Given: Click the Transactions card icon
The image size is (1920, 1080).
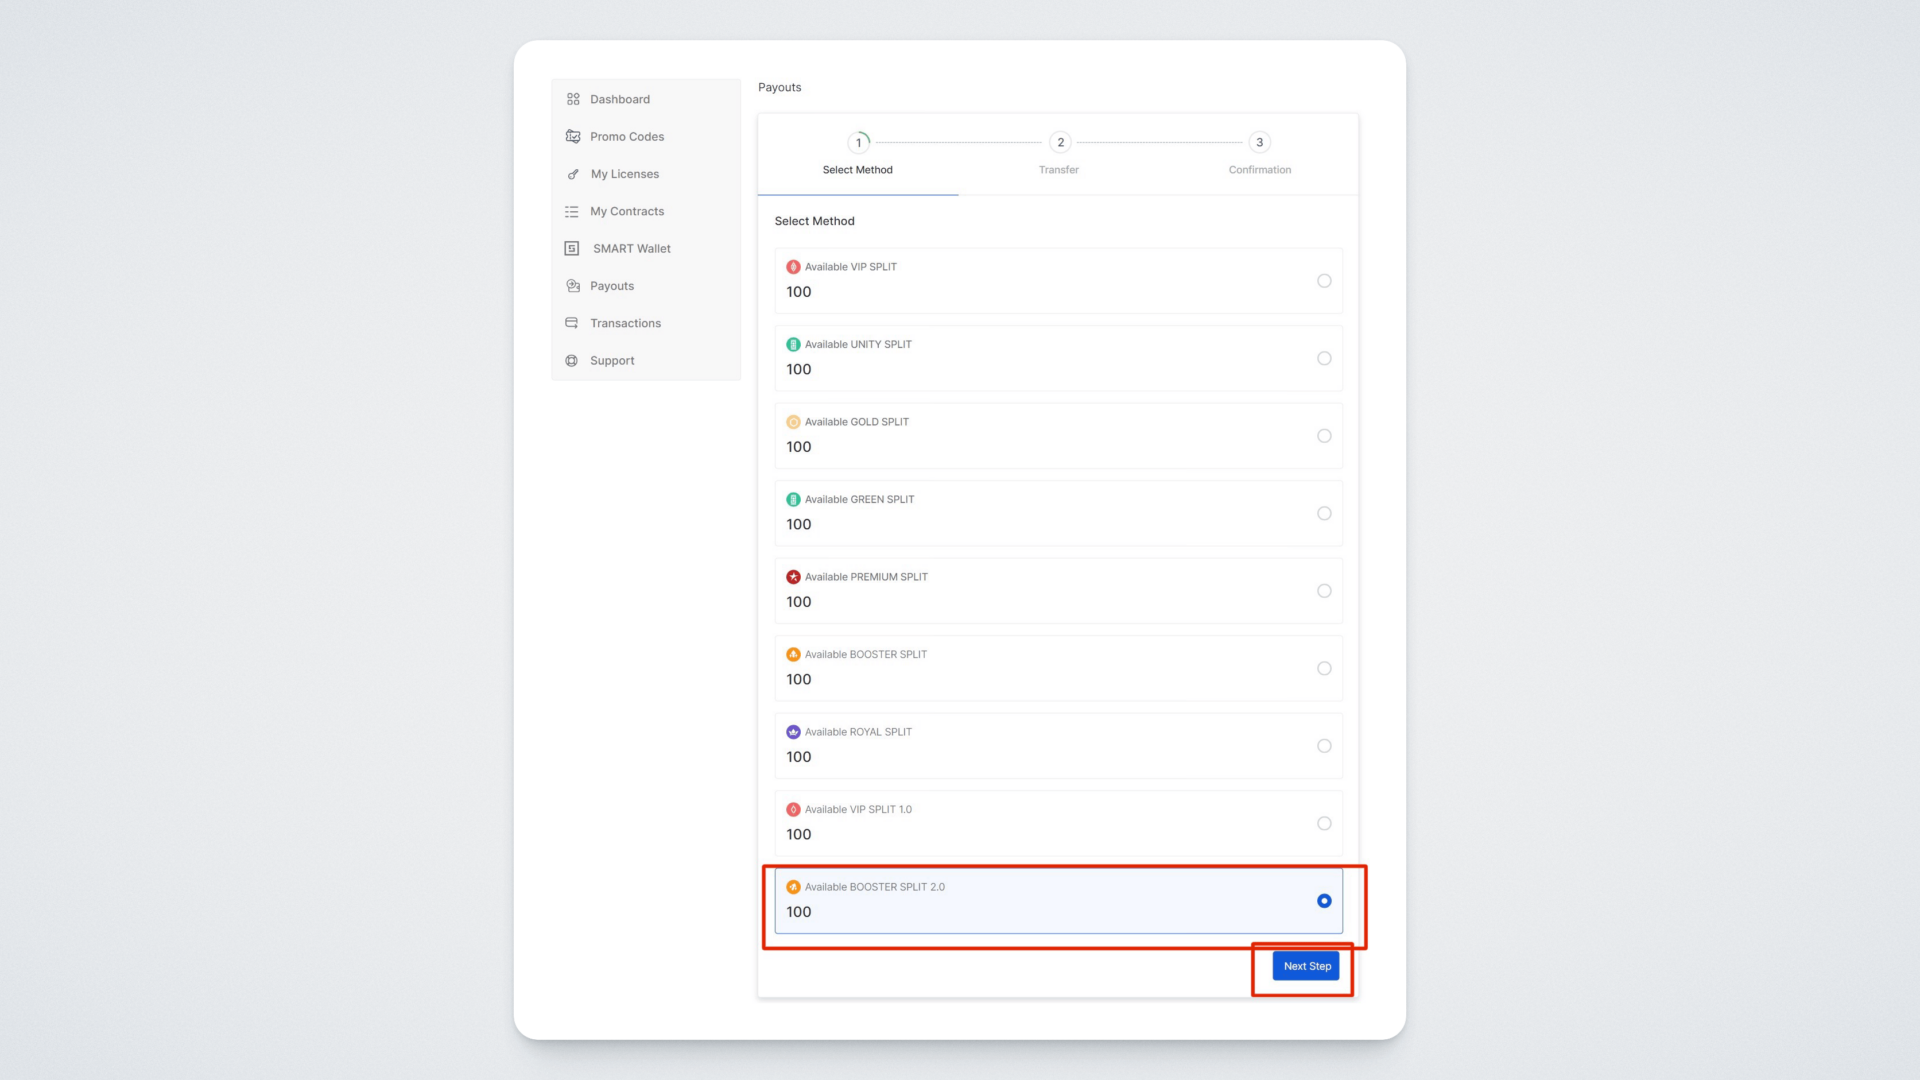Looking at the screenshot, I should 572,323.
